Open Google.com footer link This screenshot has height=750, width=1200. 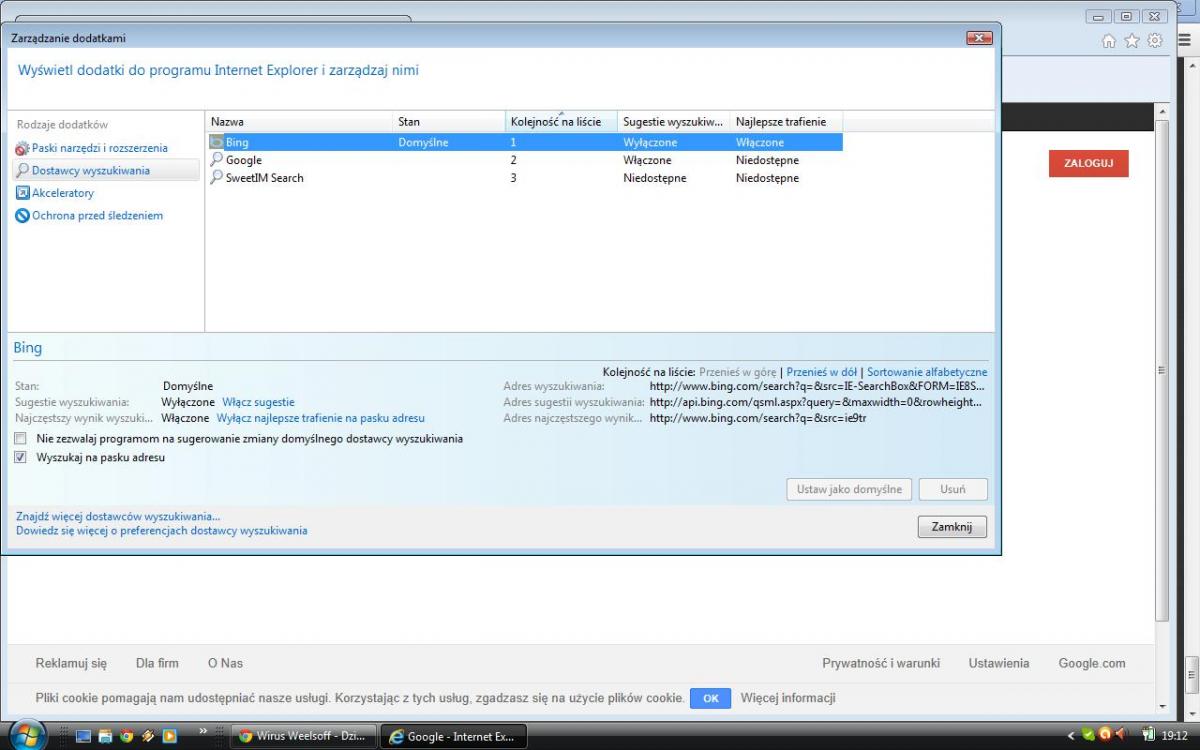1092,663
